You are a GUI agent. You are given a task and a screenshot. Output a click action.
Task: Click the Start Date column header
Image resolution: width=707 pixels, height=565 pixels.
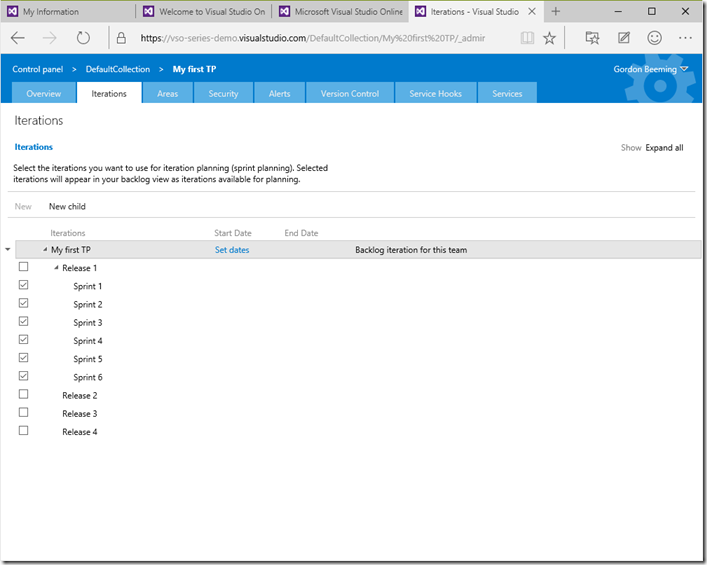coord(233,233)
